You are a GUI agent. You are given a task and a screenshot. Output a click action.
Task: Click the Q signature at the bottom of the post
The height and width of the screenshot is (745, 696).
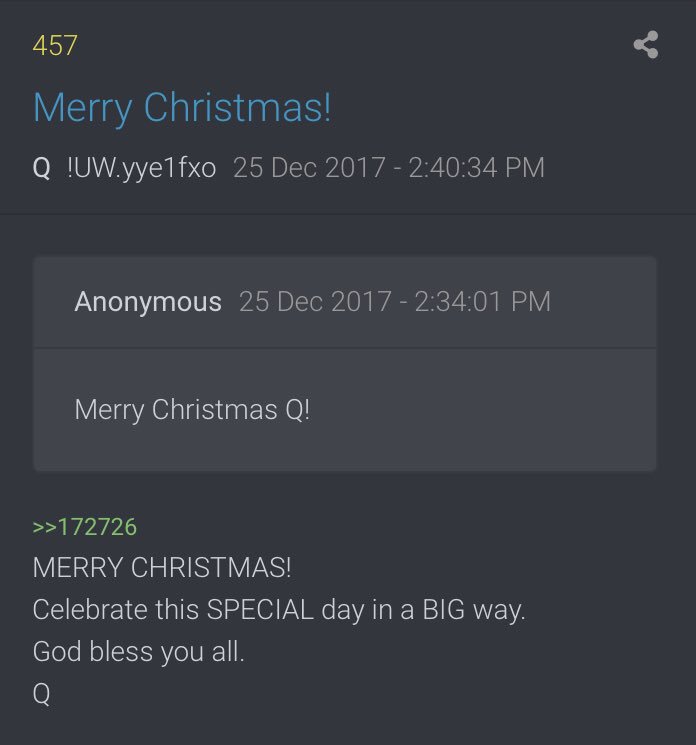click(x=41, y=694)
